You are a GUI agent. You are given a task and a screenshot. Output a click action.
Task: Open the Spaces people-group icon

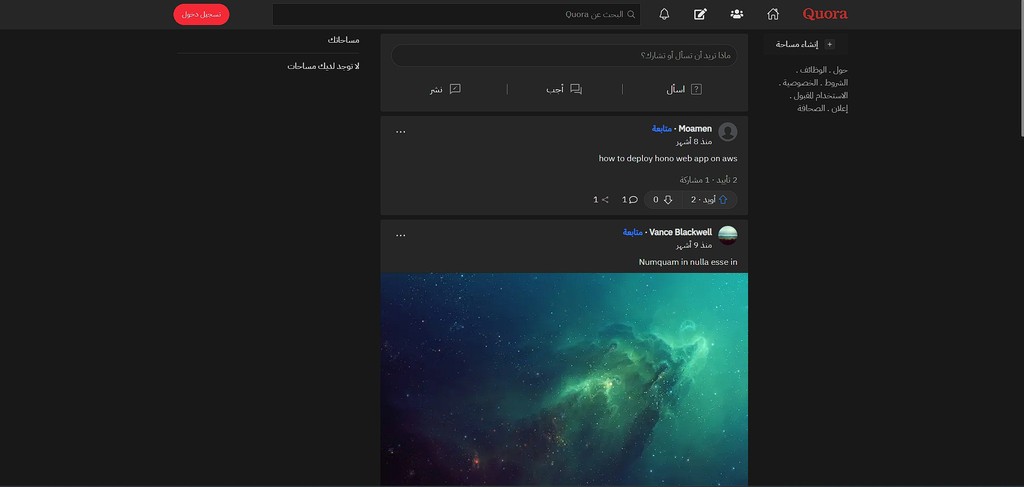point(737,14)
